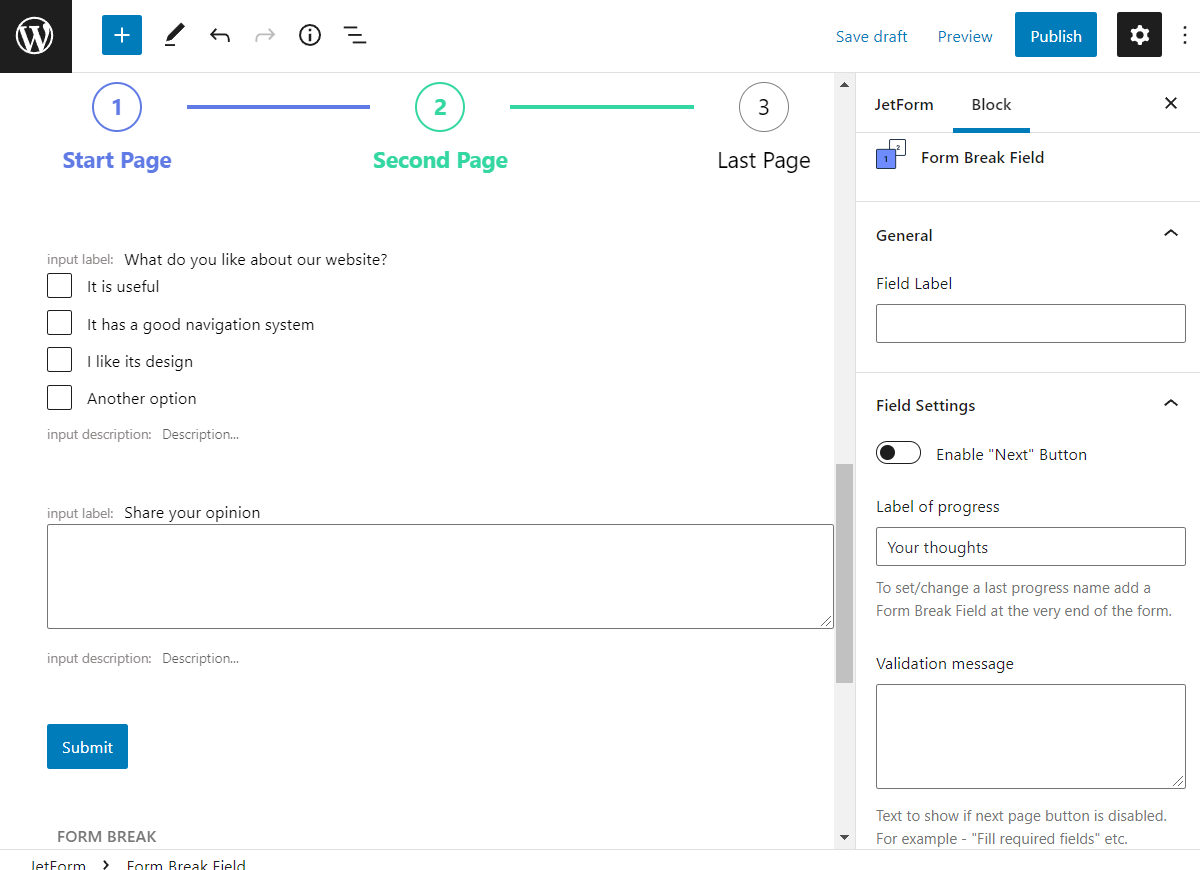Click the WordPress logo

click(36, 36)
